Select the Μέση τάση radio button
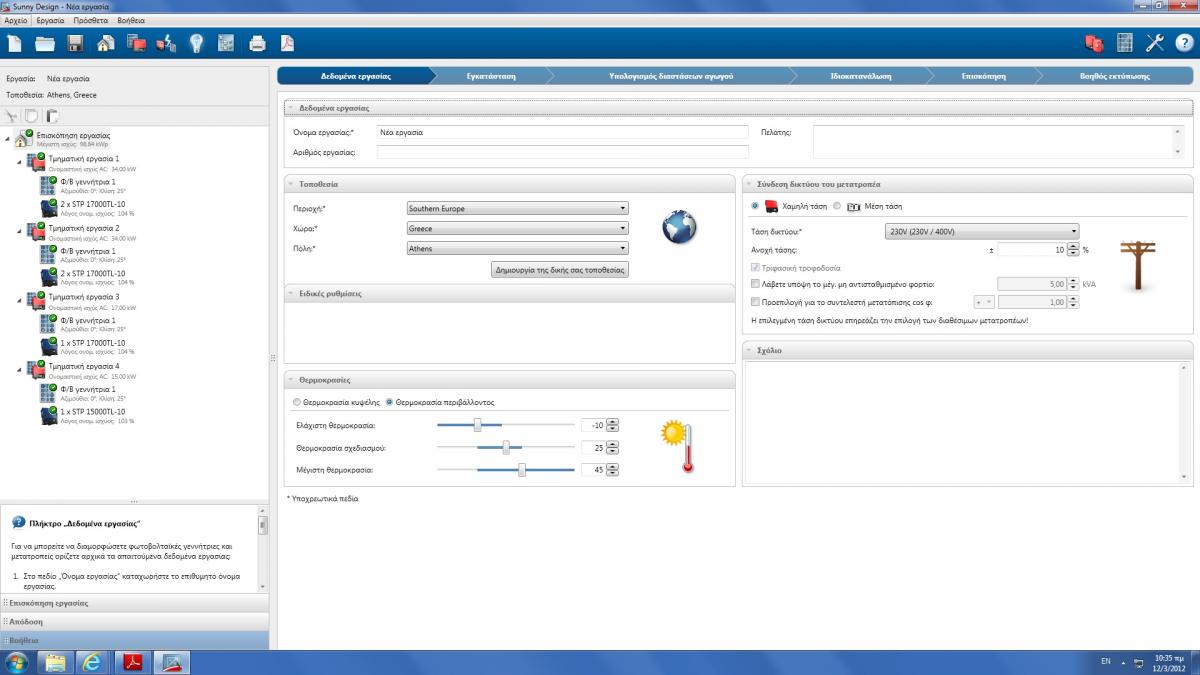This screenshot has width=1200, height=675. click(x=837, y=206)
